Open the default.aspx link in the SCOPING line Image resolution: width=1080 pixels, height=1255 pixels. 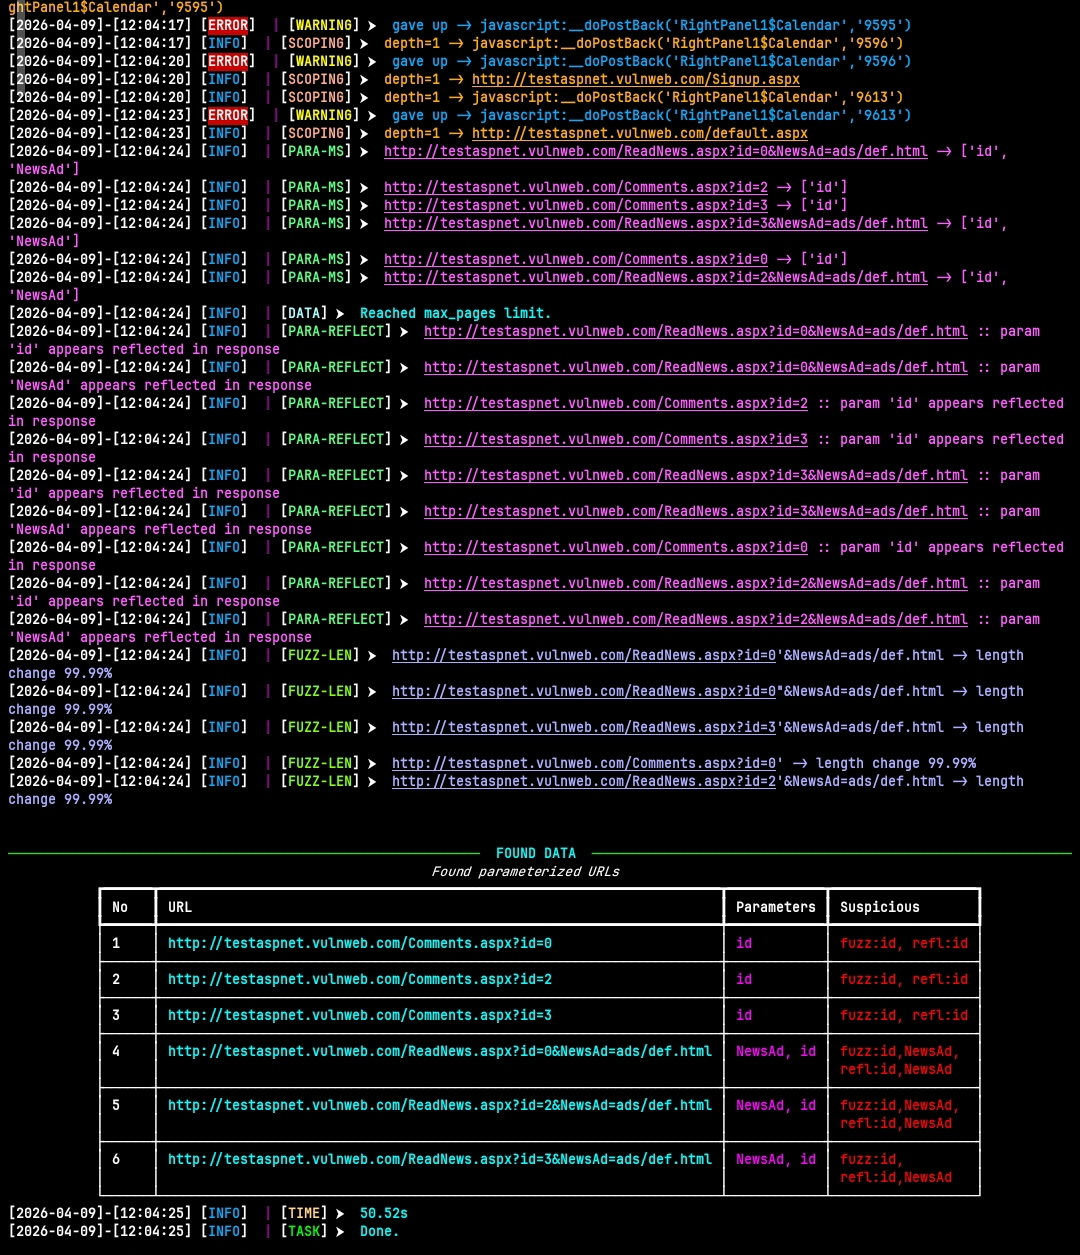(x=640, y=133)
